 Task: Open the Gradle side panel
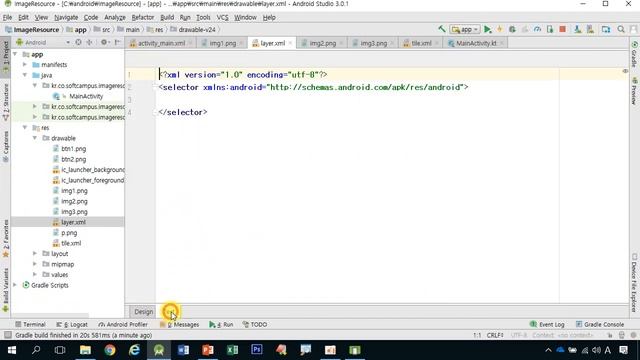coord(634,54)
